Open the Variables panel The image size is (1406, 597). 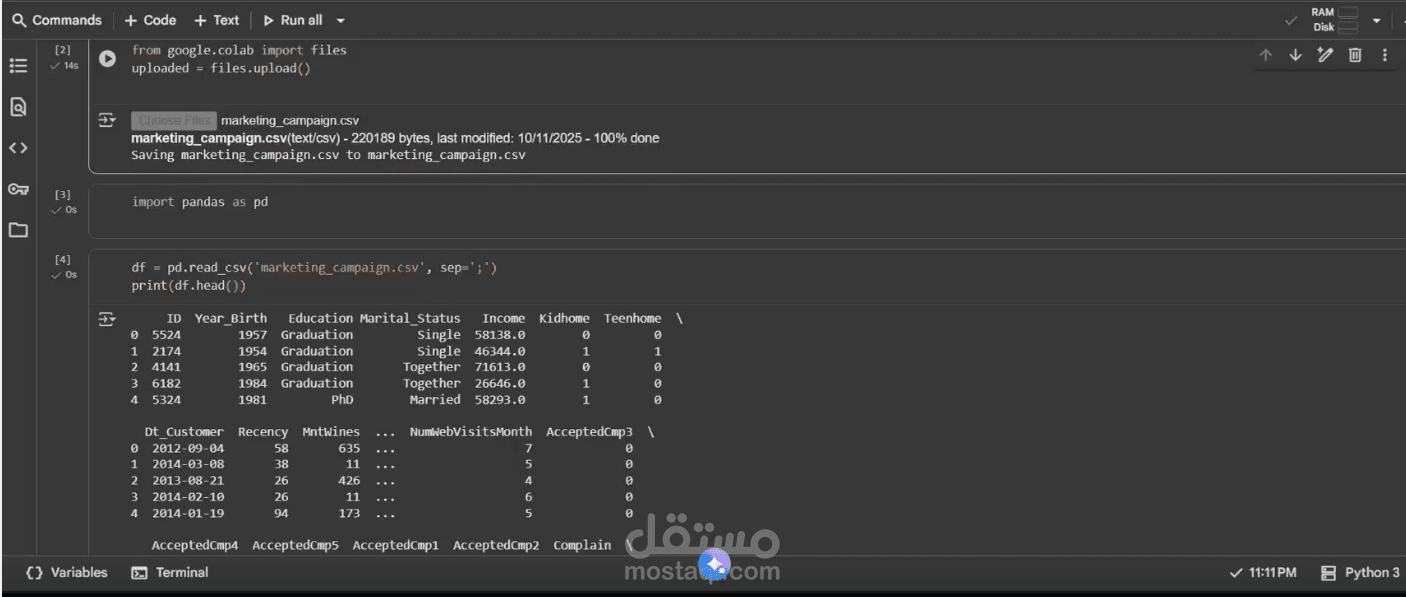[67, 573]
